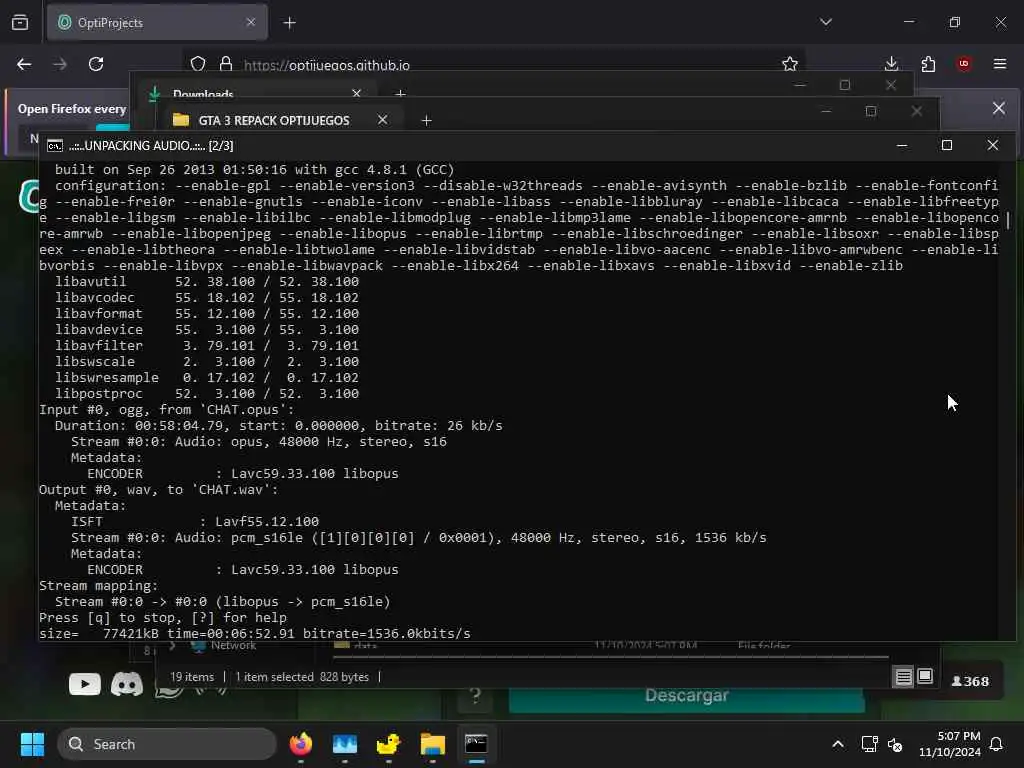Open Firefox from the taskbar

click(301, 744)
